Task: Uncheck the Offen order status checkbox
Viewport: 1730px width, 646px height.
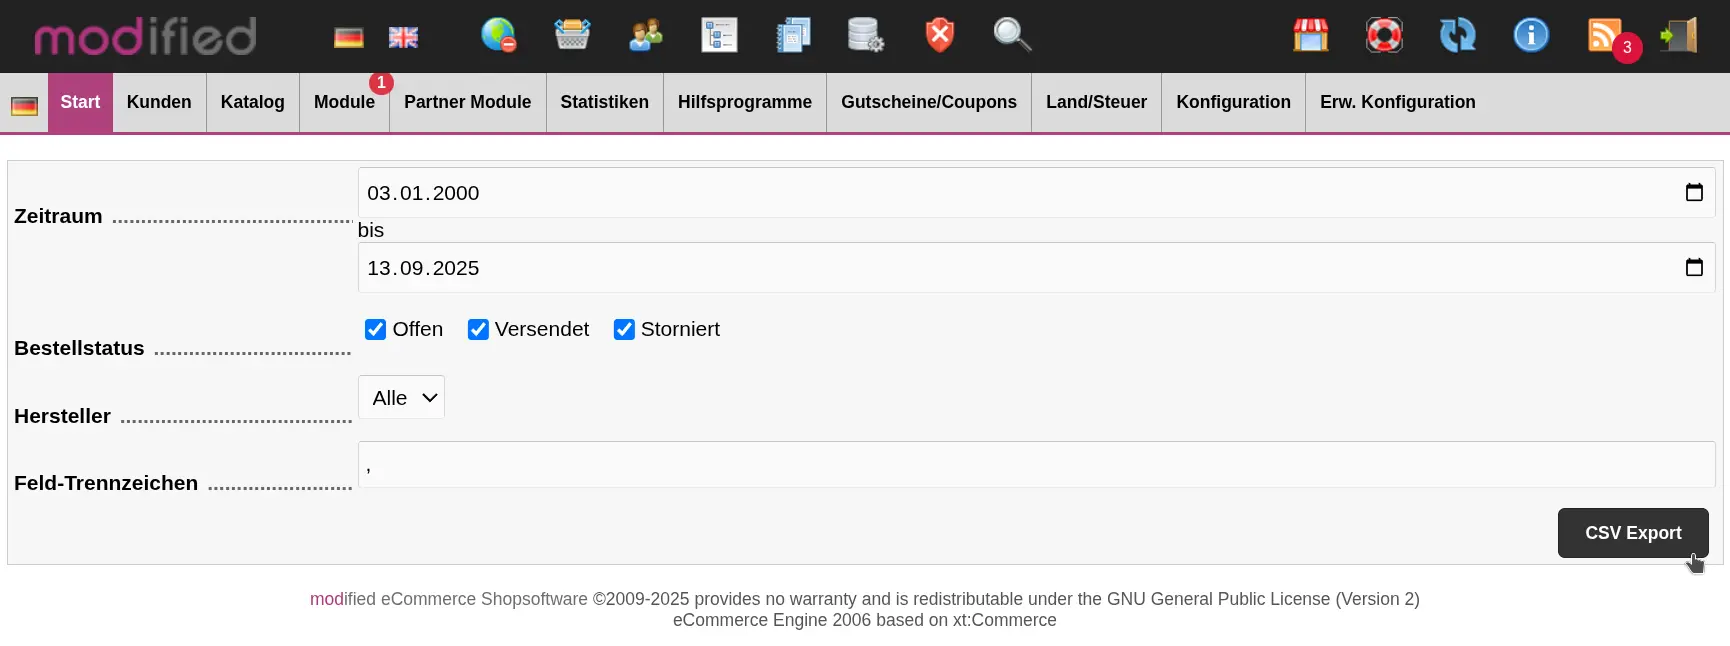Action: [375, 329]
